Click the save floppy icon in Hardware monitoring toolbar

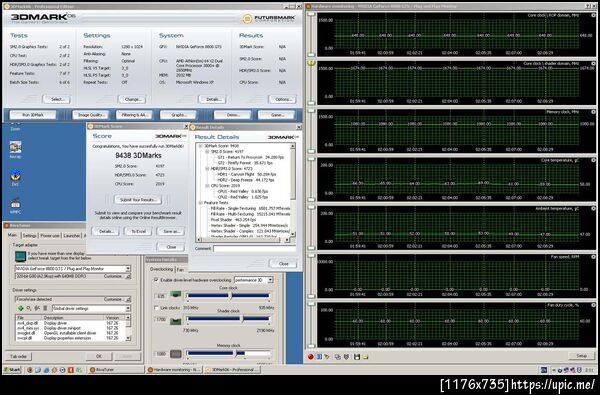click(x=357, y=357)
